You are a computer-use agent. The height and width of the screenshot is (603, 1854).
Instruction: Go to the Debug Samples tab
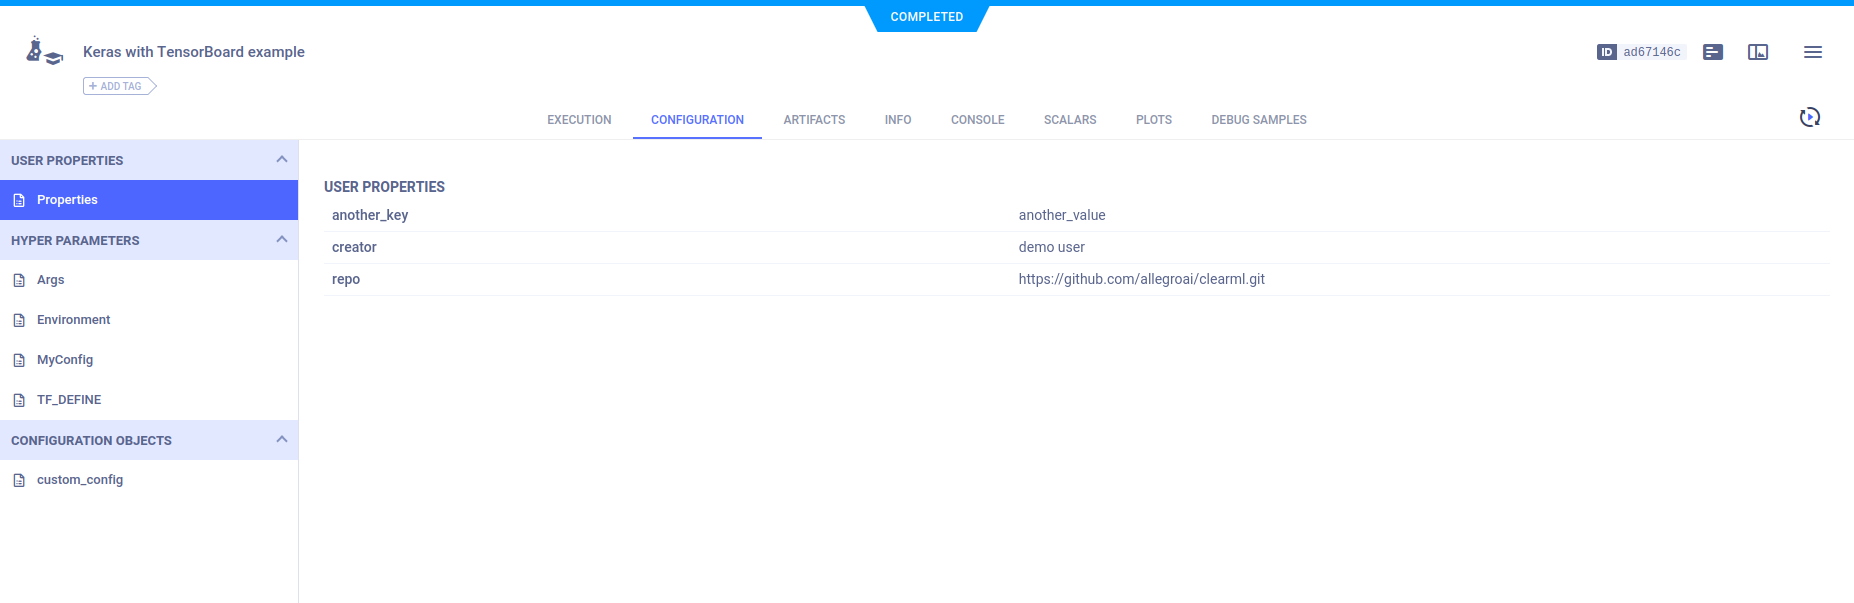[x=1258, y=120]
